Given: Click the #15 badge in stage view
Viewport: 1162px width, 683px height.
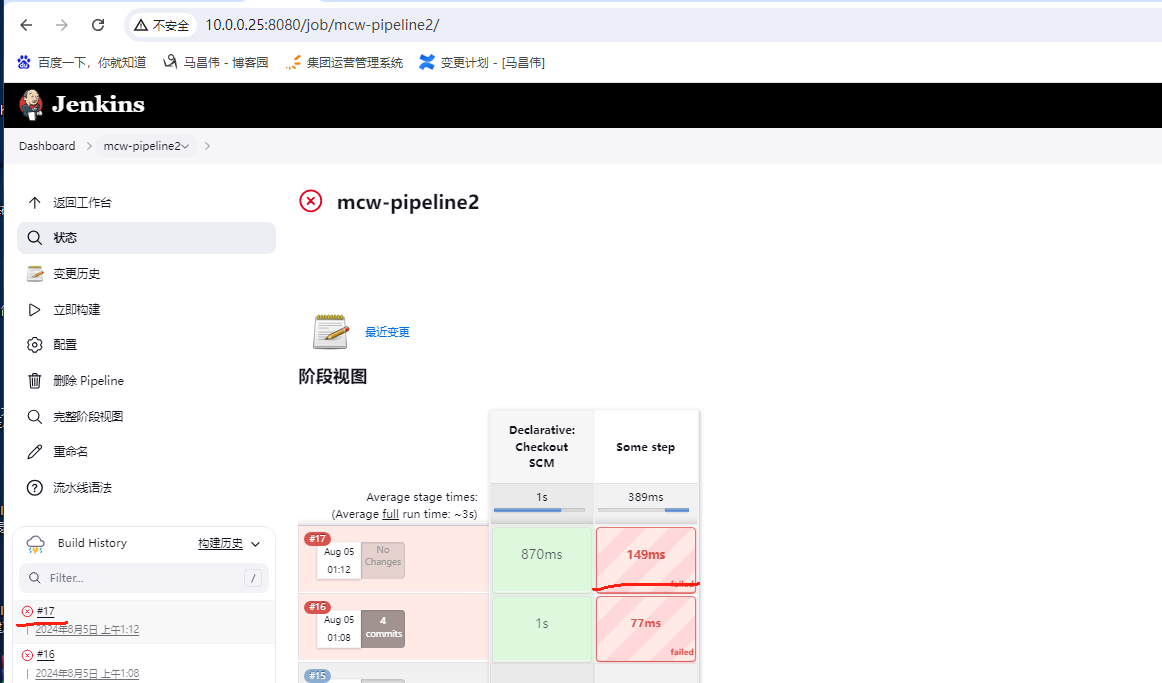Looking at the screenshot, I should click(x=317, y=676).
